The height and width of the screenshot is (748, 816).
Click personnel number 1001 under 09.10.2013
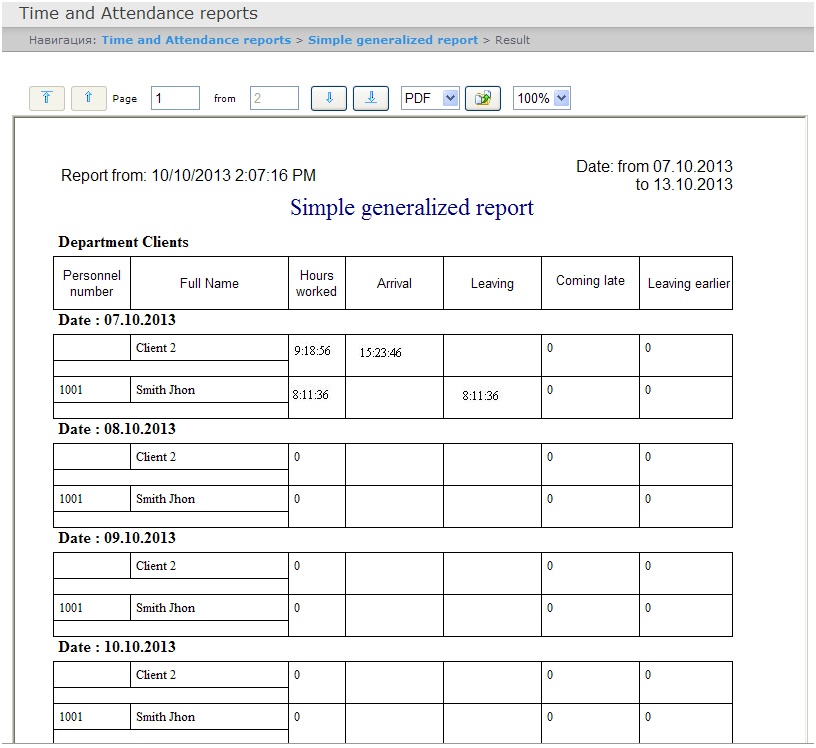pyautogui.click(x=71, y=608)
